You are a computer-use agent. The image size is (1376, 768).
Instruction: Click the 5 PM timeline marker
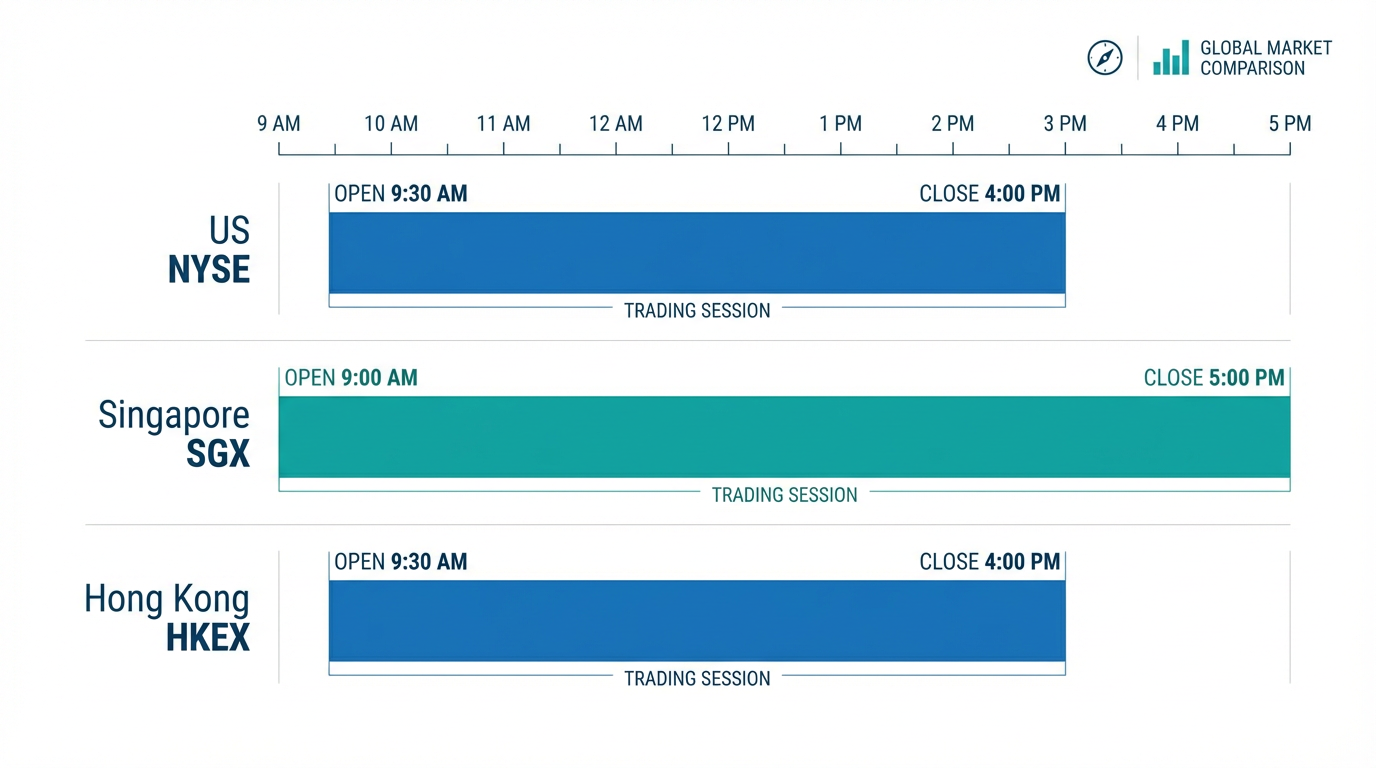pyautogui.click(x=1290, y=124)
